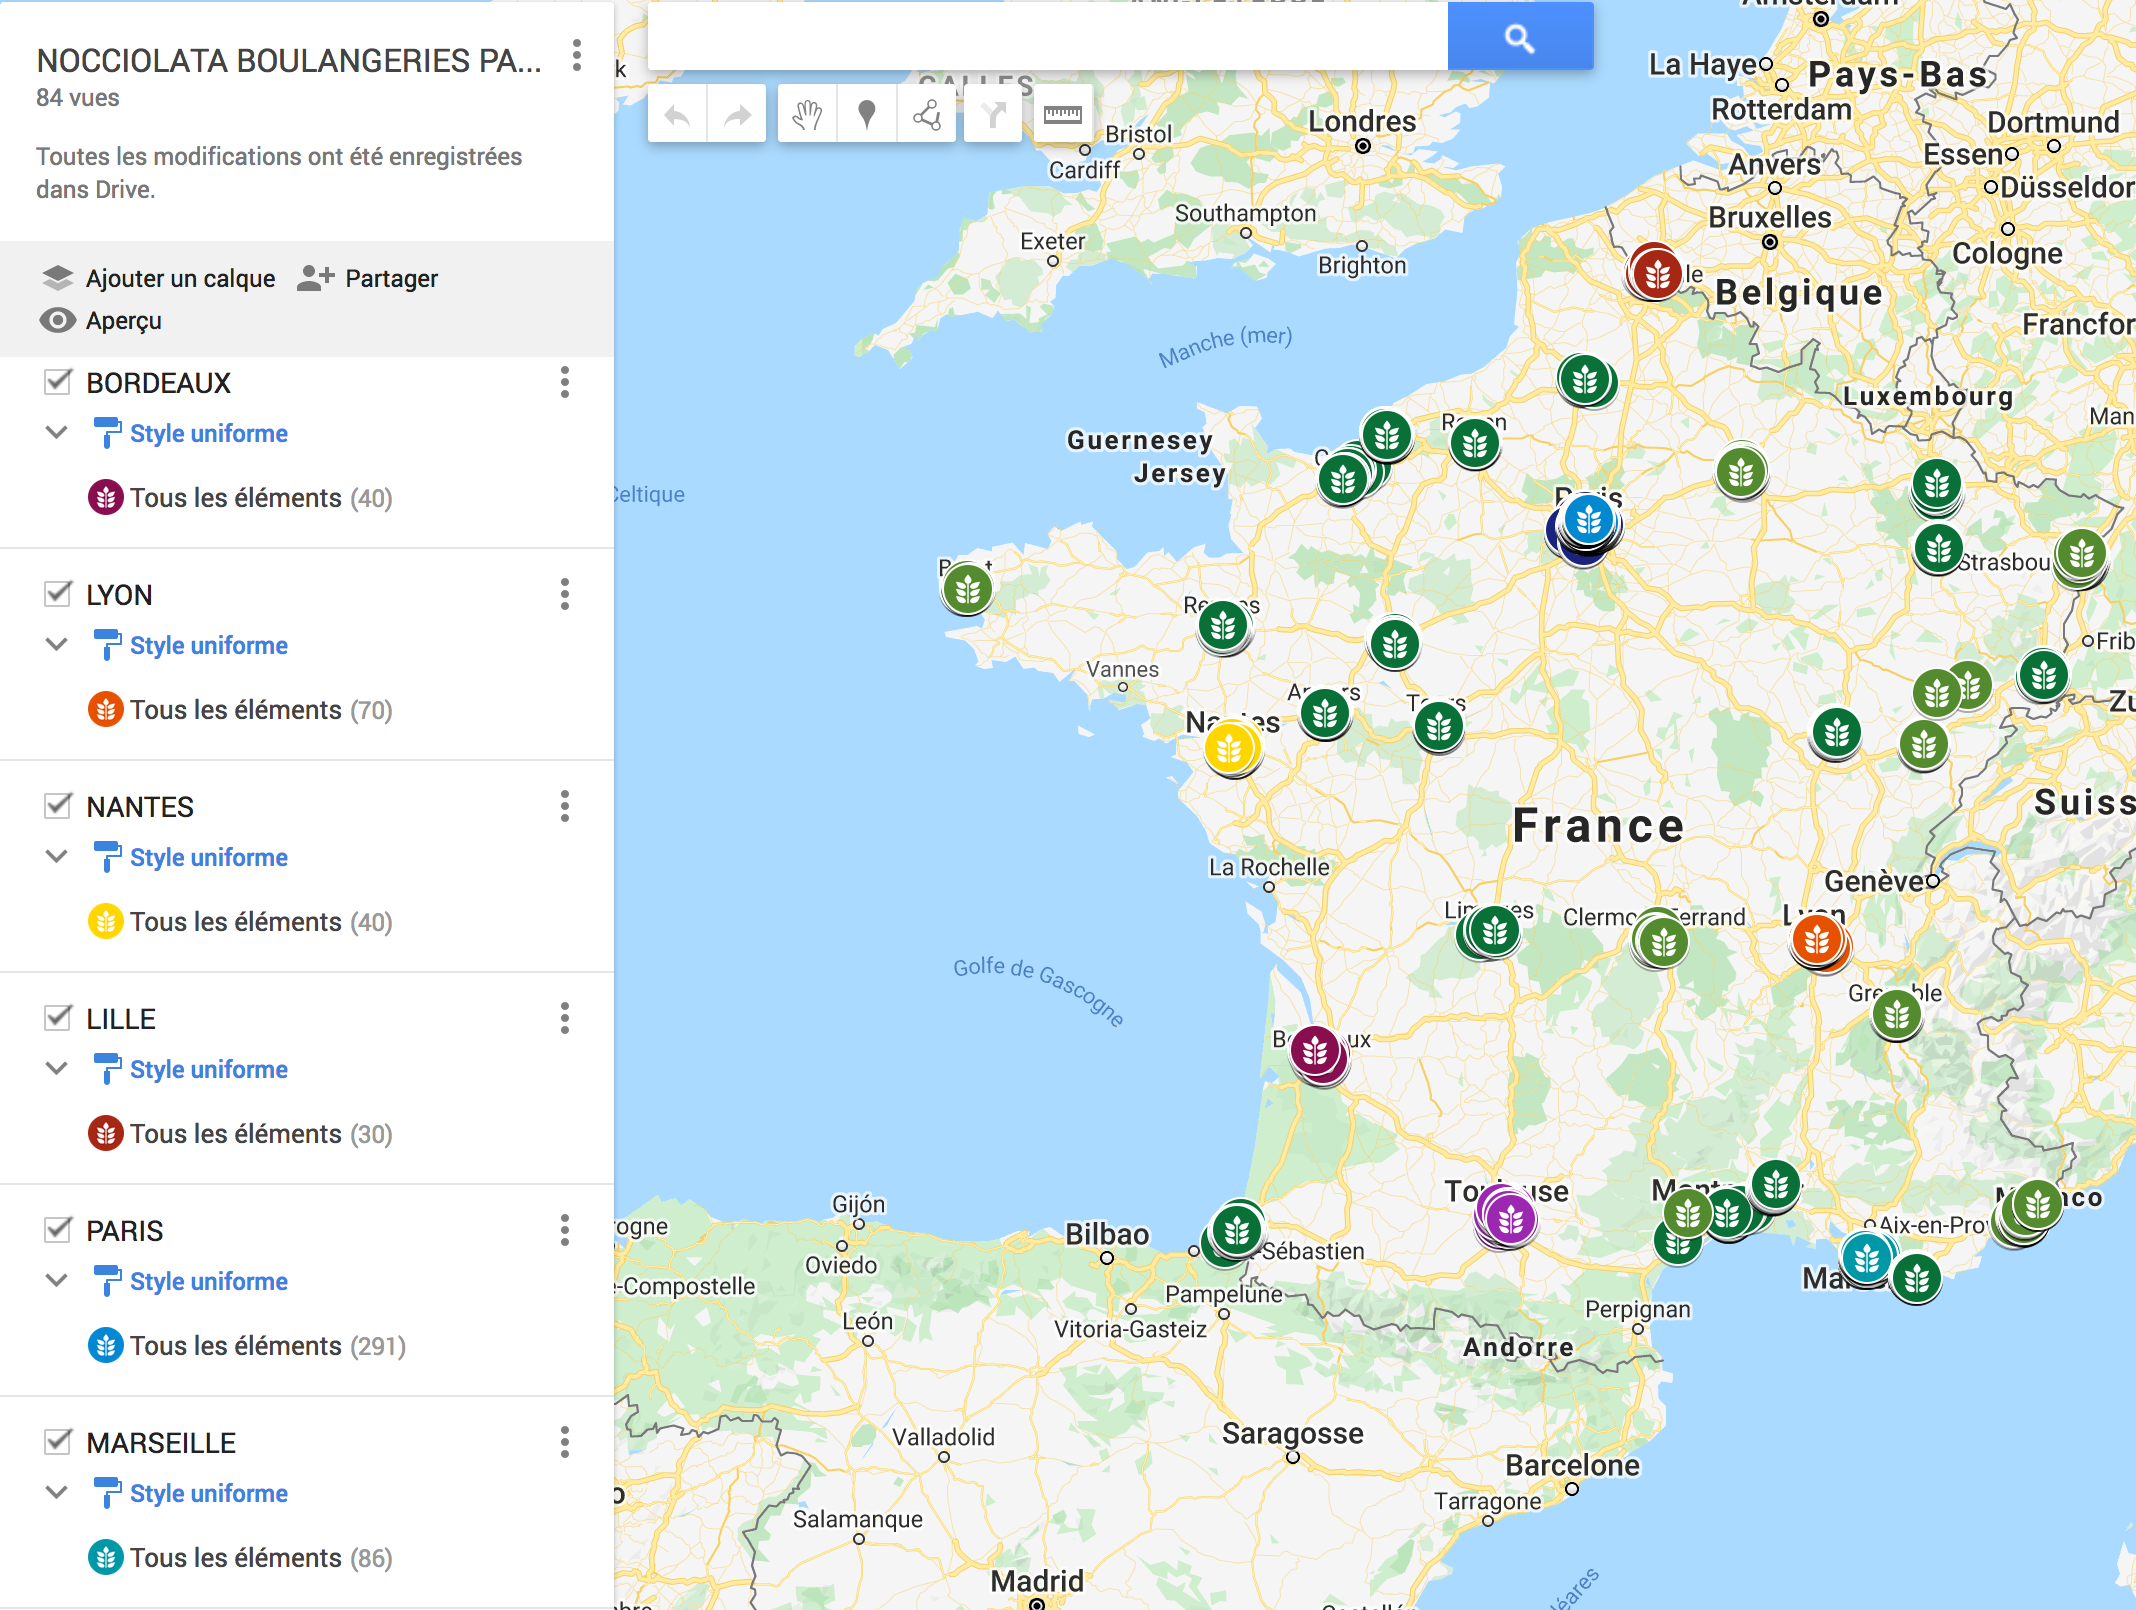Click the blue search magnifier button
2136x1610 pixels.
[x=1520, y=37]
